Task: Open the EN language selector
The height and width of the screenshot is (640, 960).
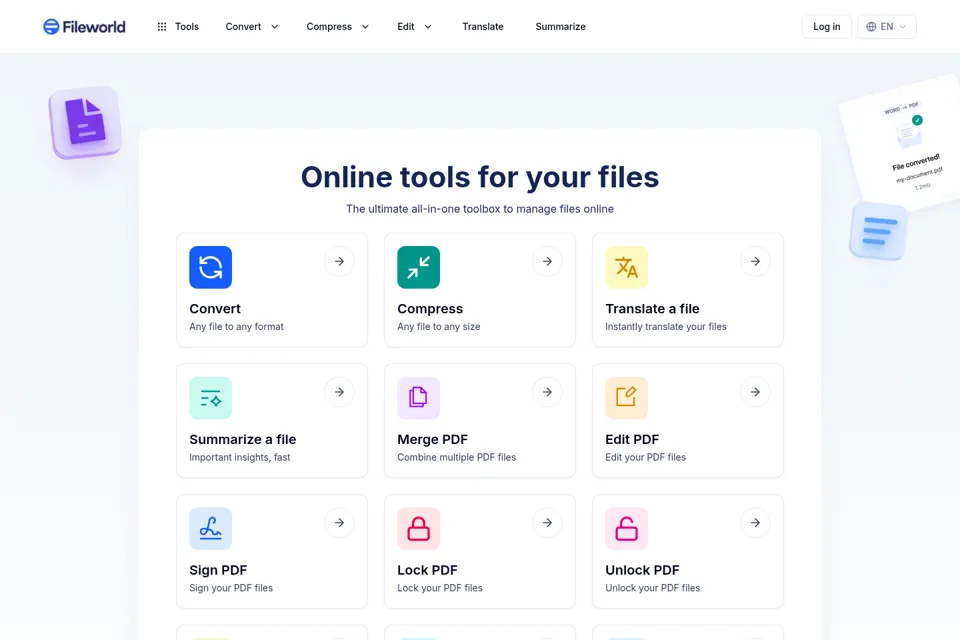Action: point(887,26)
